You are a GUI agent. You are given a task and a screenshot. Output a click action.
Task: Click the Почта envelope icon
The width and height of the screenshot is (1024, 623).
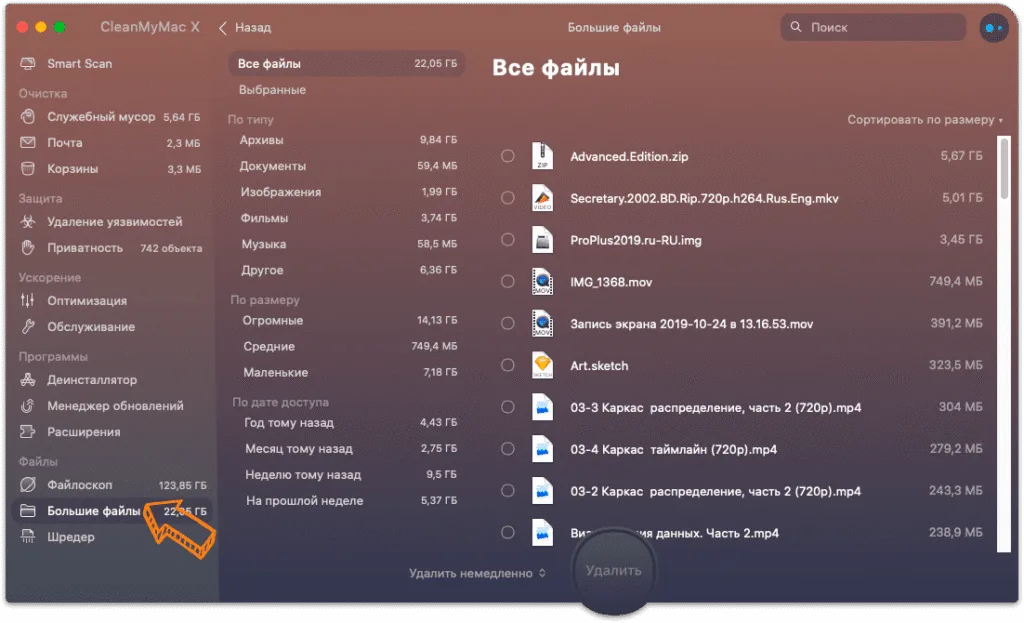pyautogui.click(x=27, y=142)
